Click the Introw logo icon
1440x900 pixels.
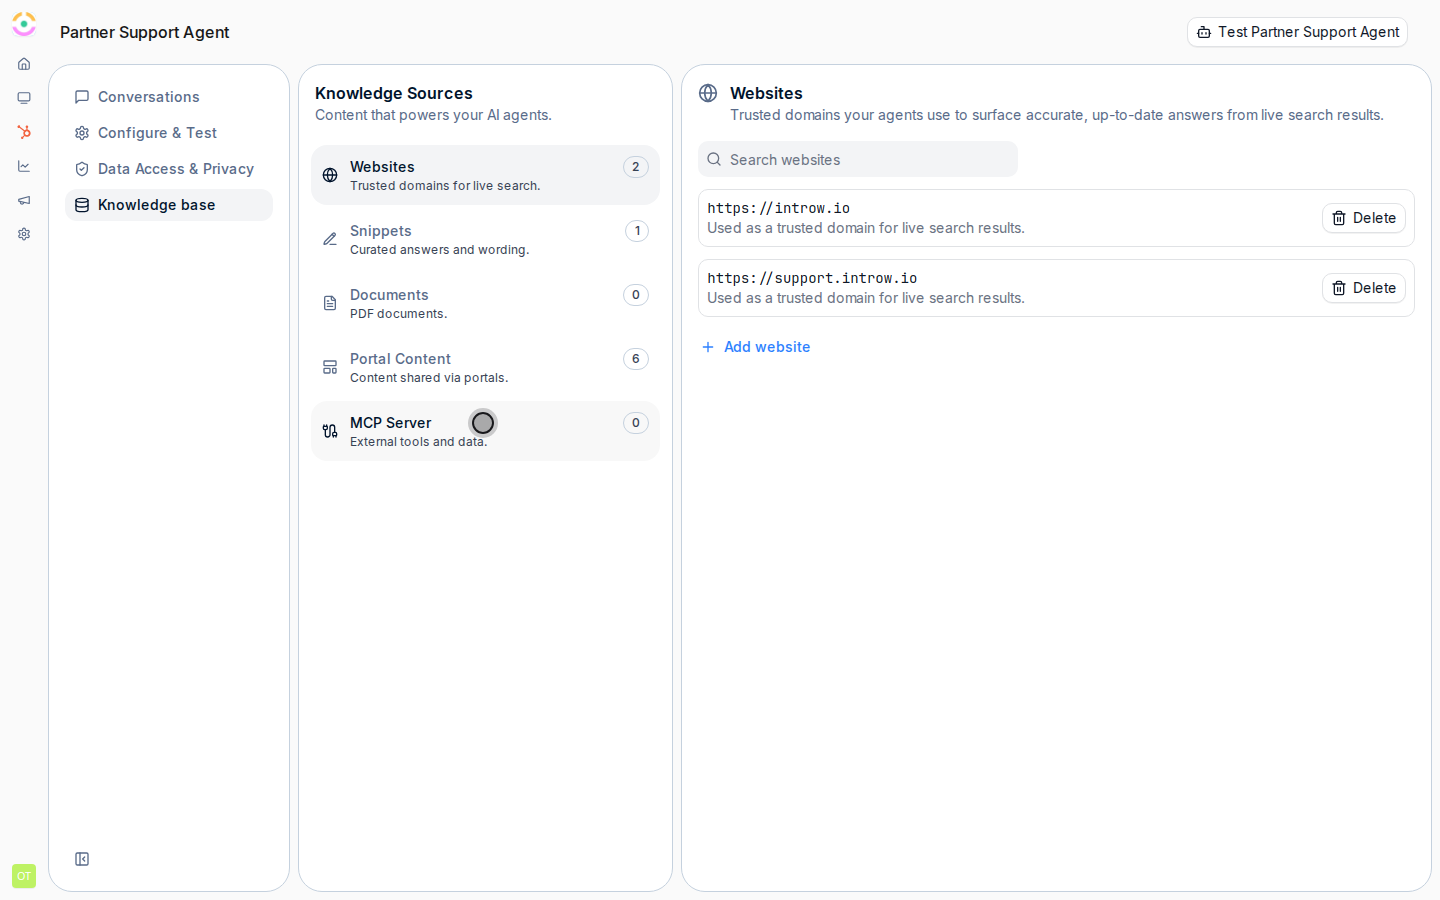coord(24,24)
